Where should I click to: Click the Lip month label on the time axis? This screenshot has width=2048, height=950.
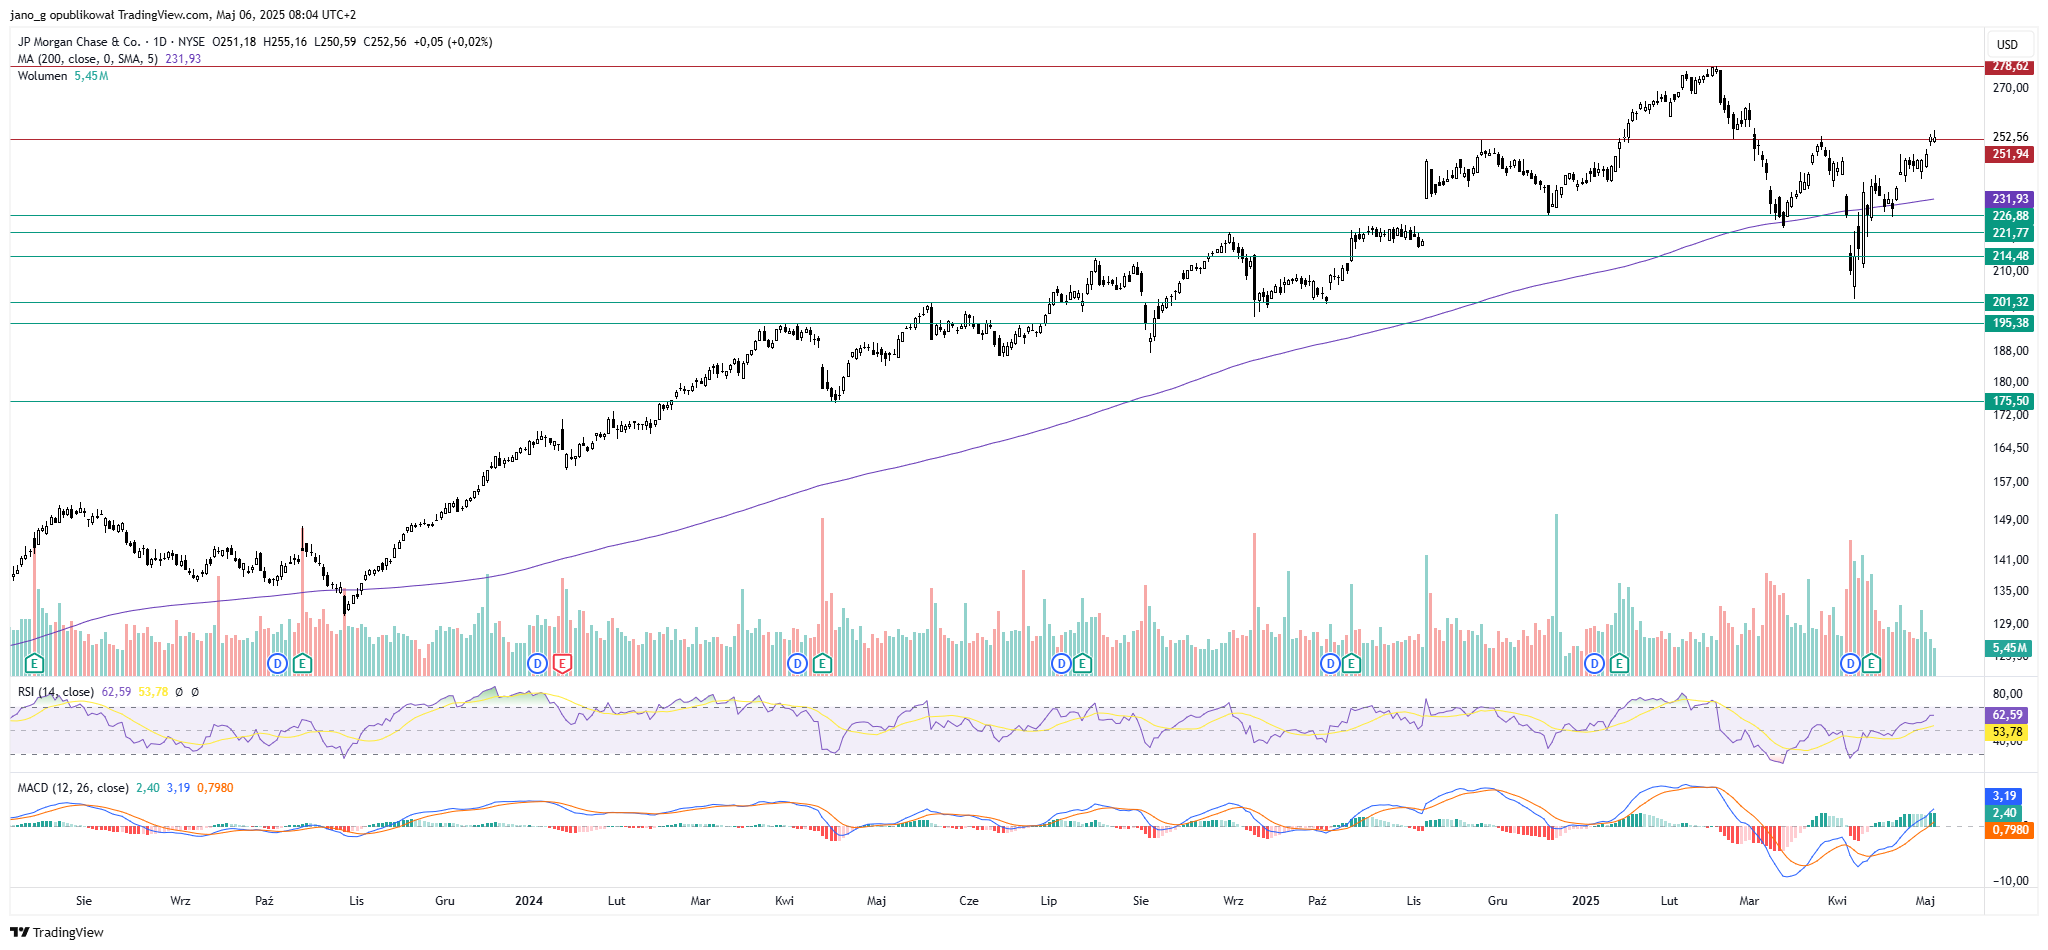click(x=1048, y=901)
